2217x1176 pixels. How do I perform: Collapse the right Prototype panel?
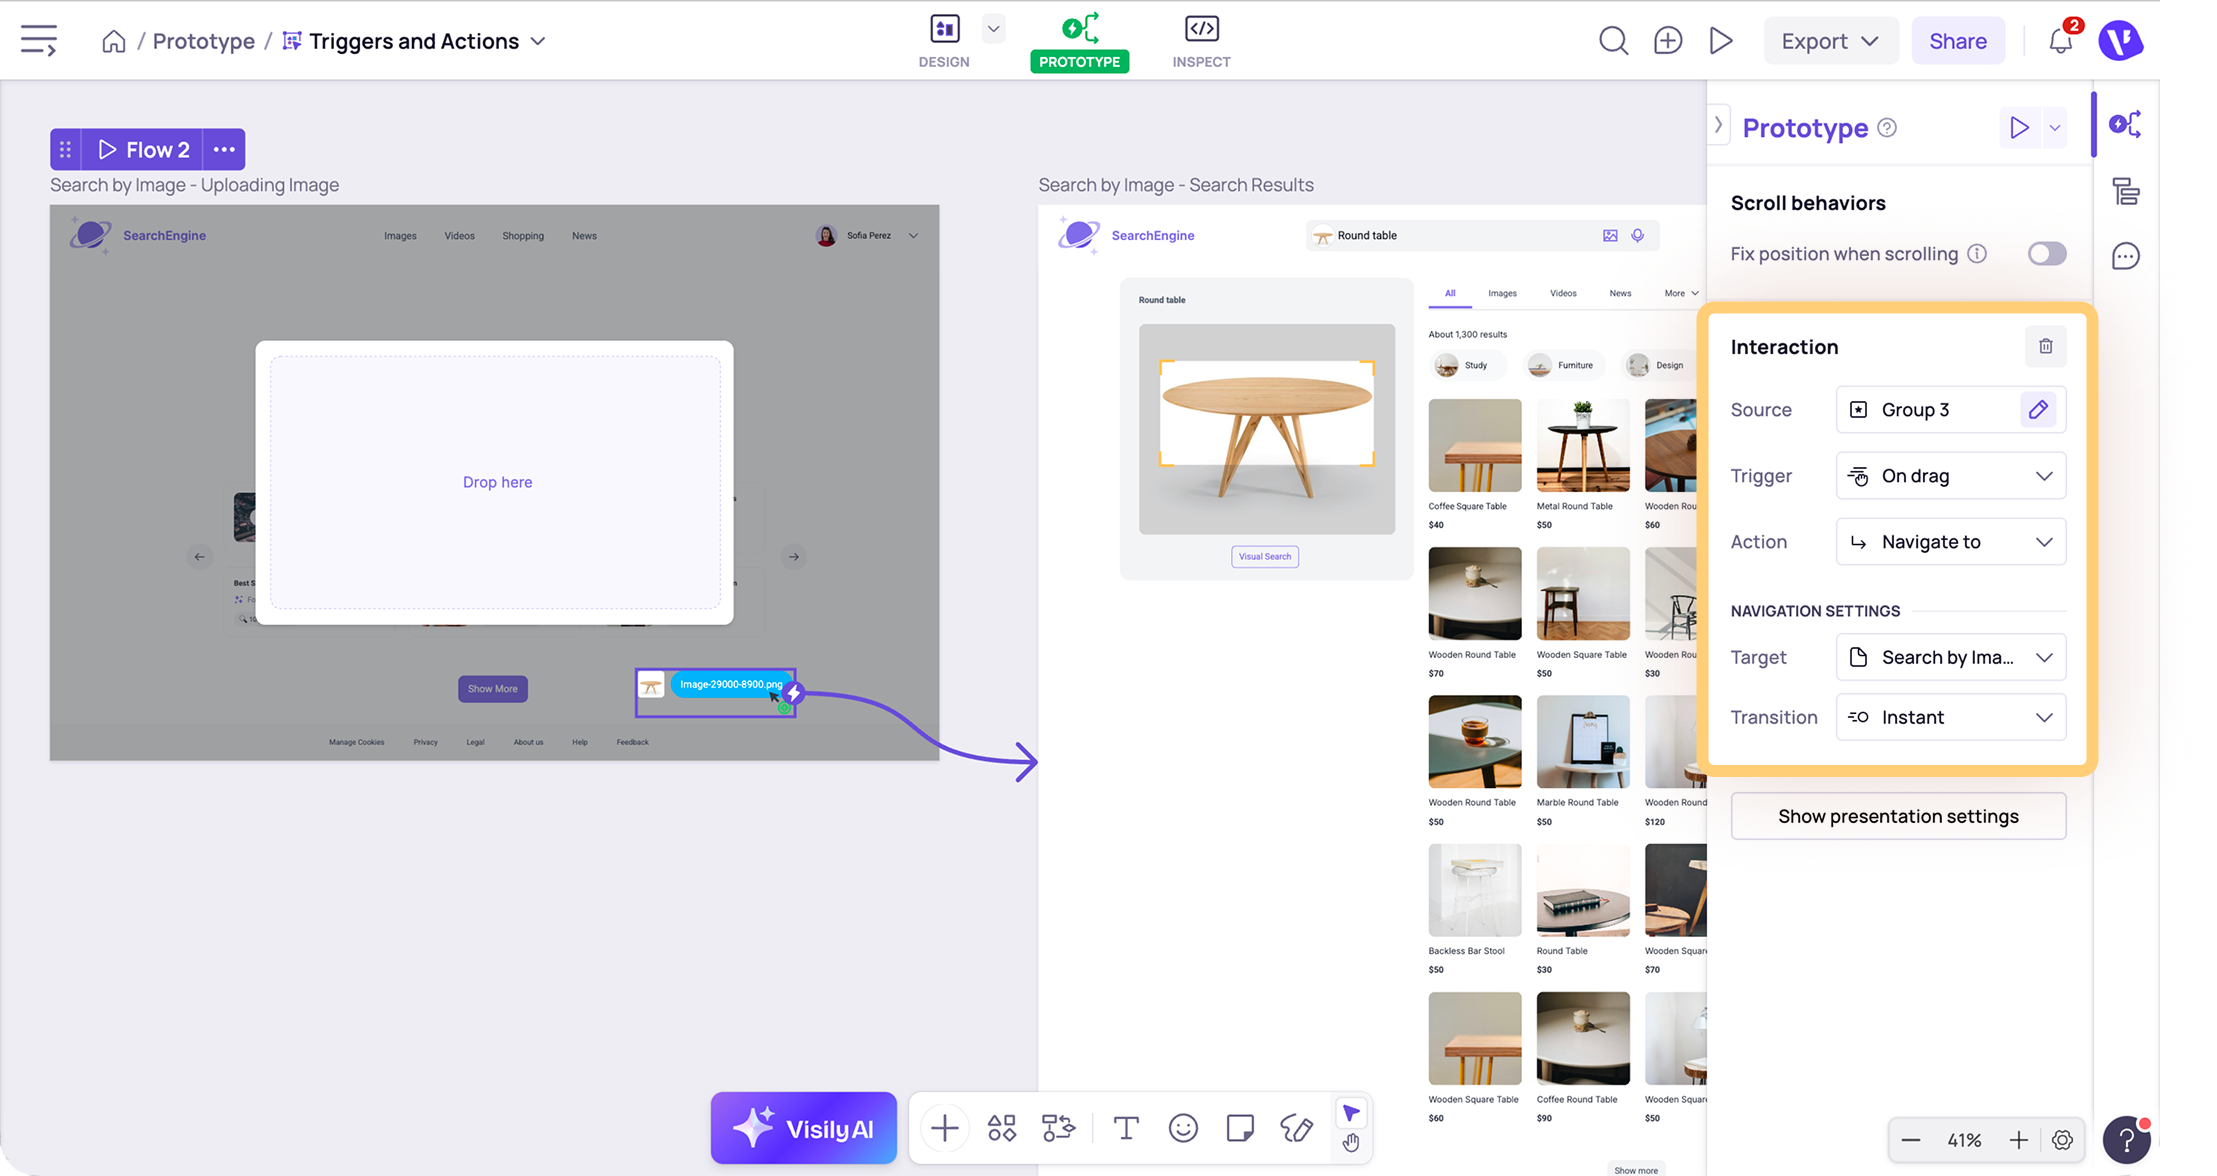[x=1718, y=126]
